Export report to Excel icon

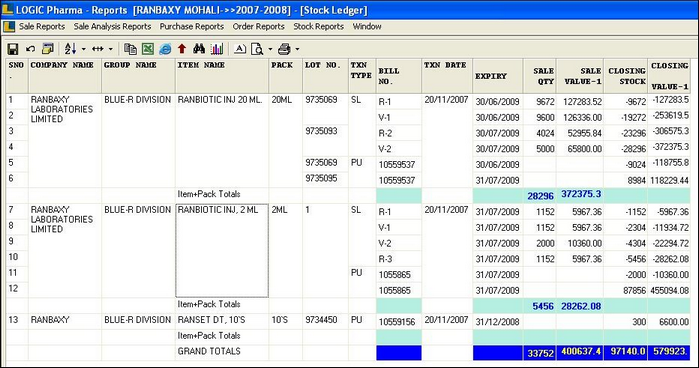148,49
